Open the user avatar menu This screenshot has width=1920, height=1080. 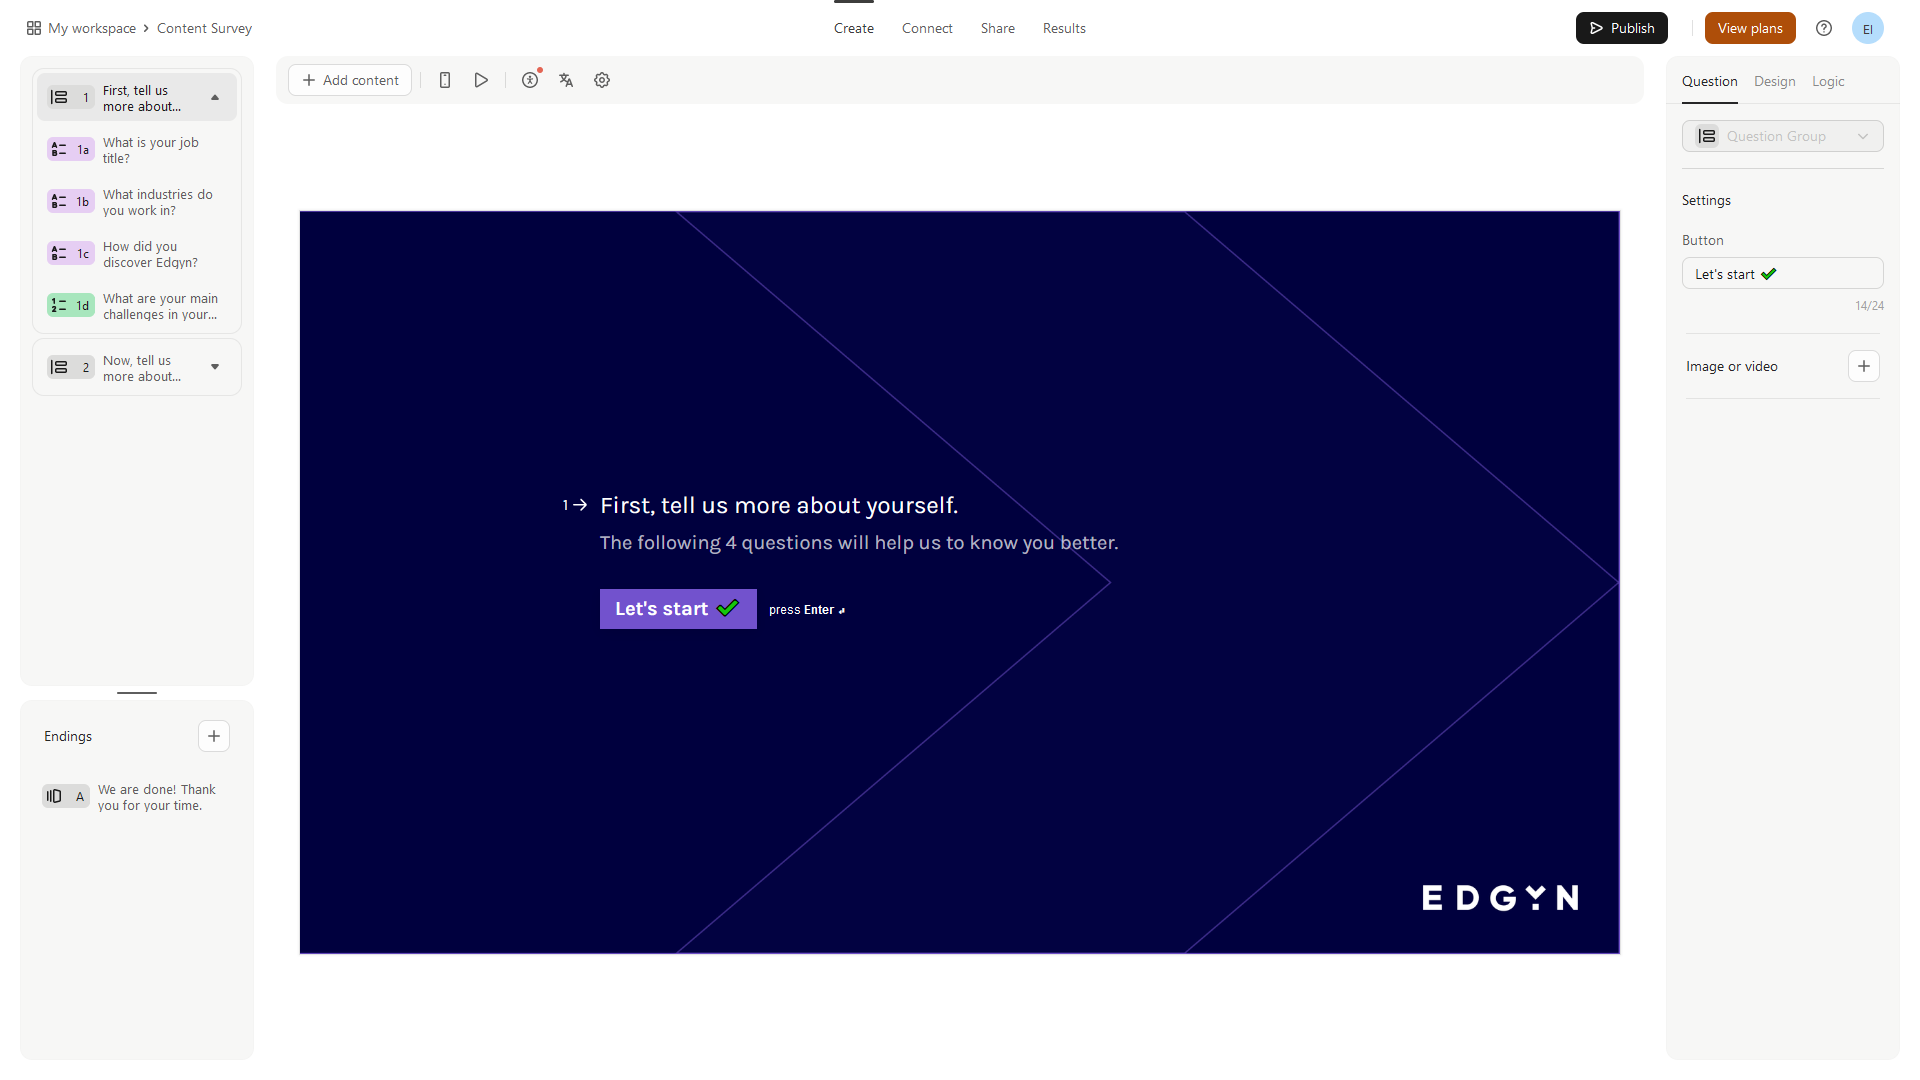(1867, 28)
